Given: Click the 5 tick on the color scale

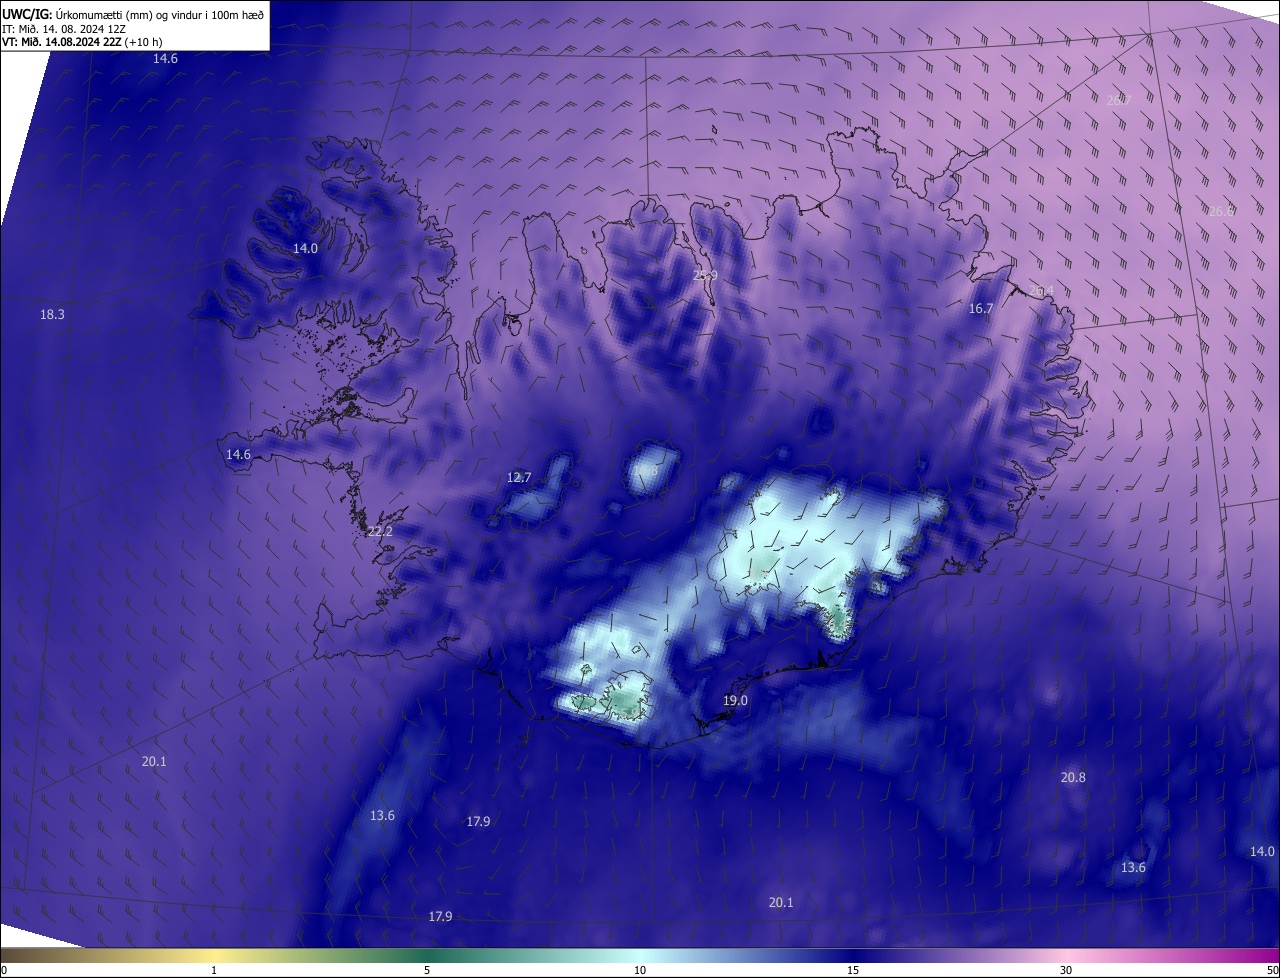Looking at the screenshot, I should point(427,970).
